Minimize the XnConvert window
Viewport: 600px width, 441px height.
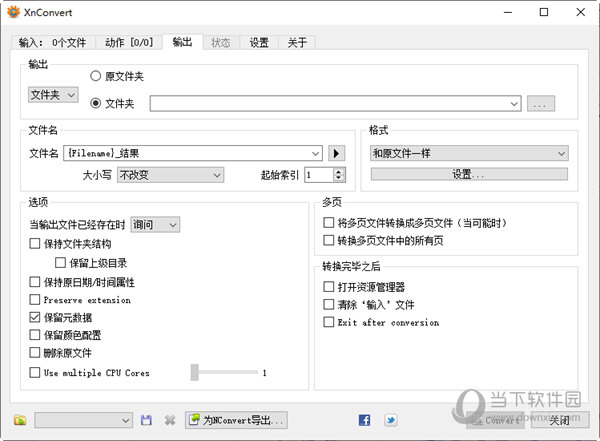[x=508, y=12]
